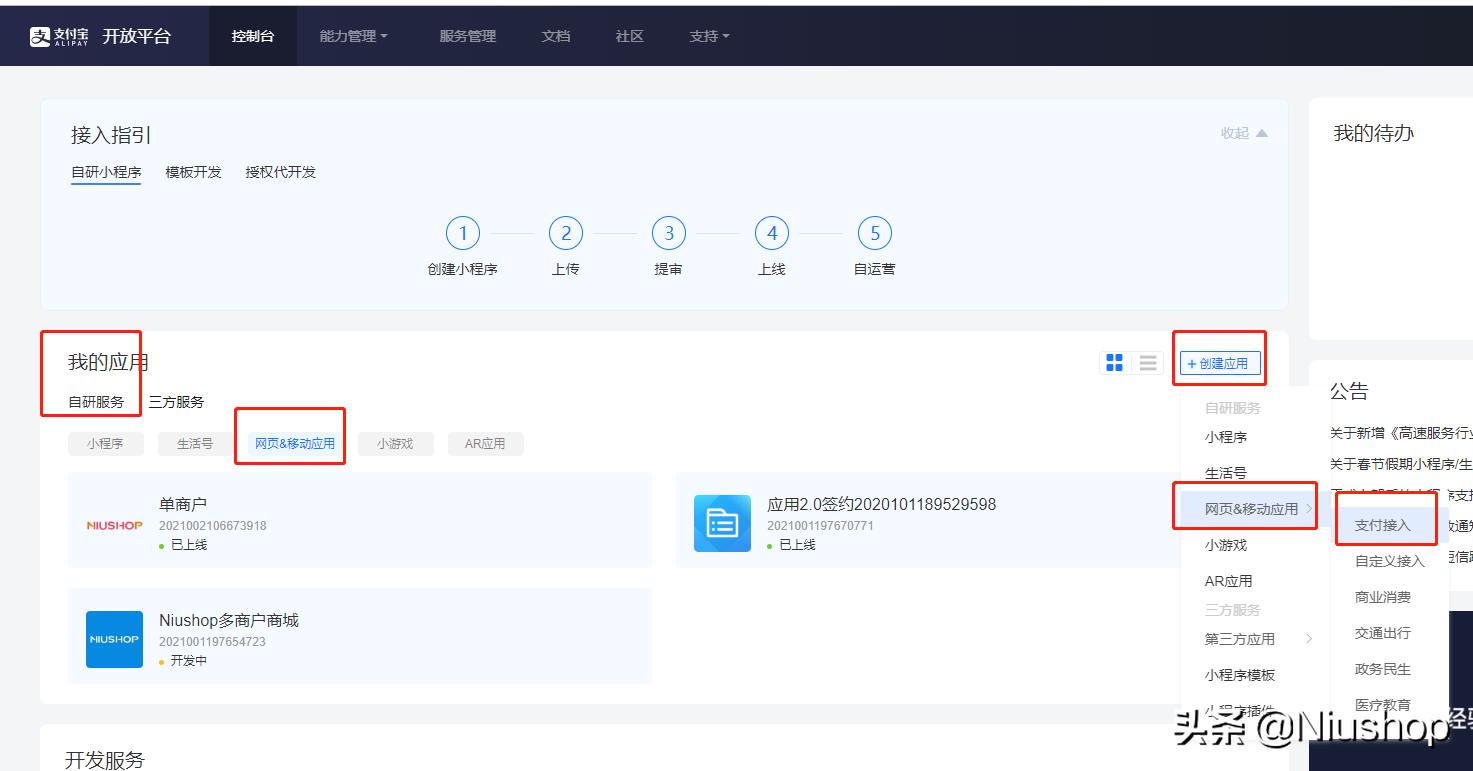Expand the 第三方应用 submenu
Image resolution: width=1473 pixels, height=771 pixels.
[1240, 638]
